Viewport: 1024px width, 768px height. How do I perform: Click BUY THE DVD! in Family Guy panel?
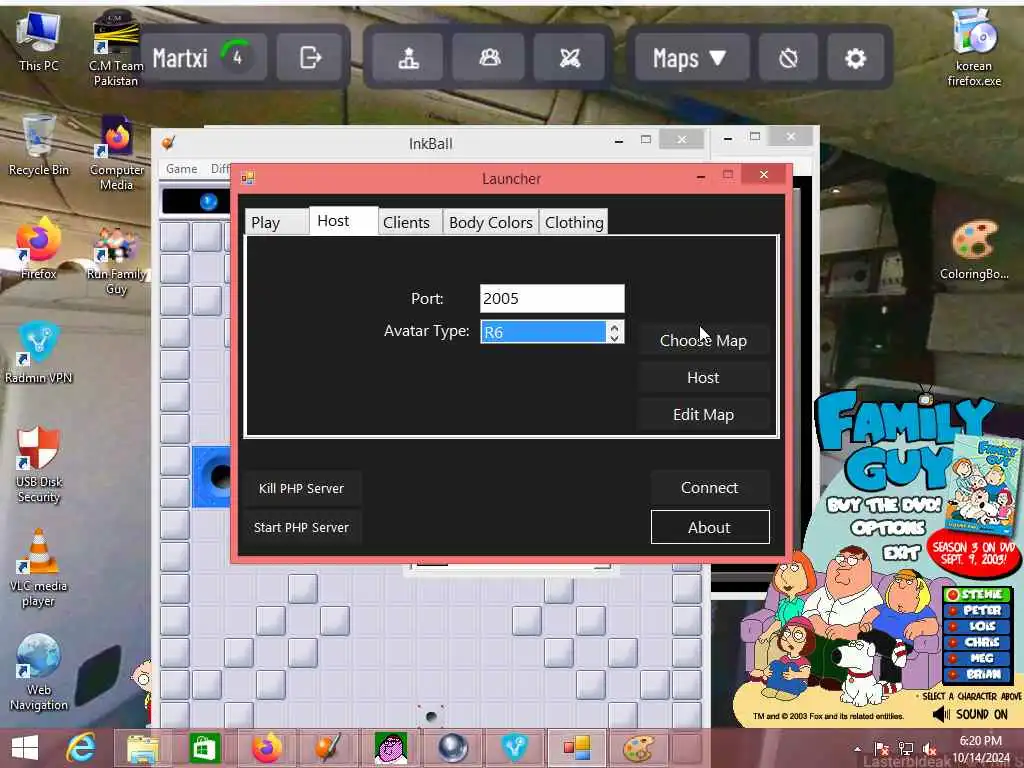click(884, 505)
